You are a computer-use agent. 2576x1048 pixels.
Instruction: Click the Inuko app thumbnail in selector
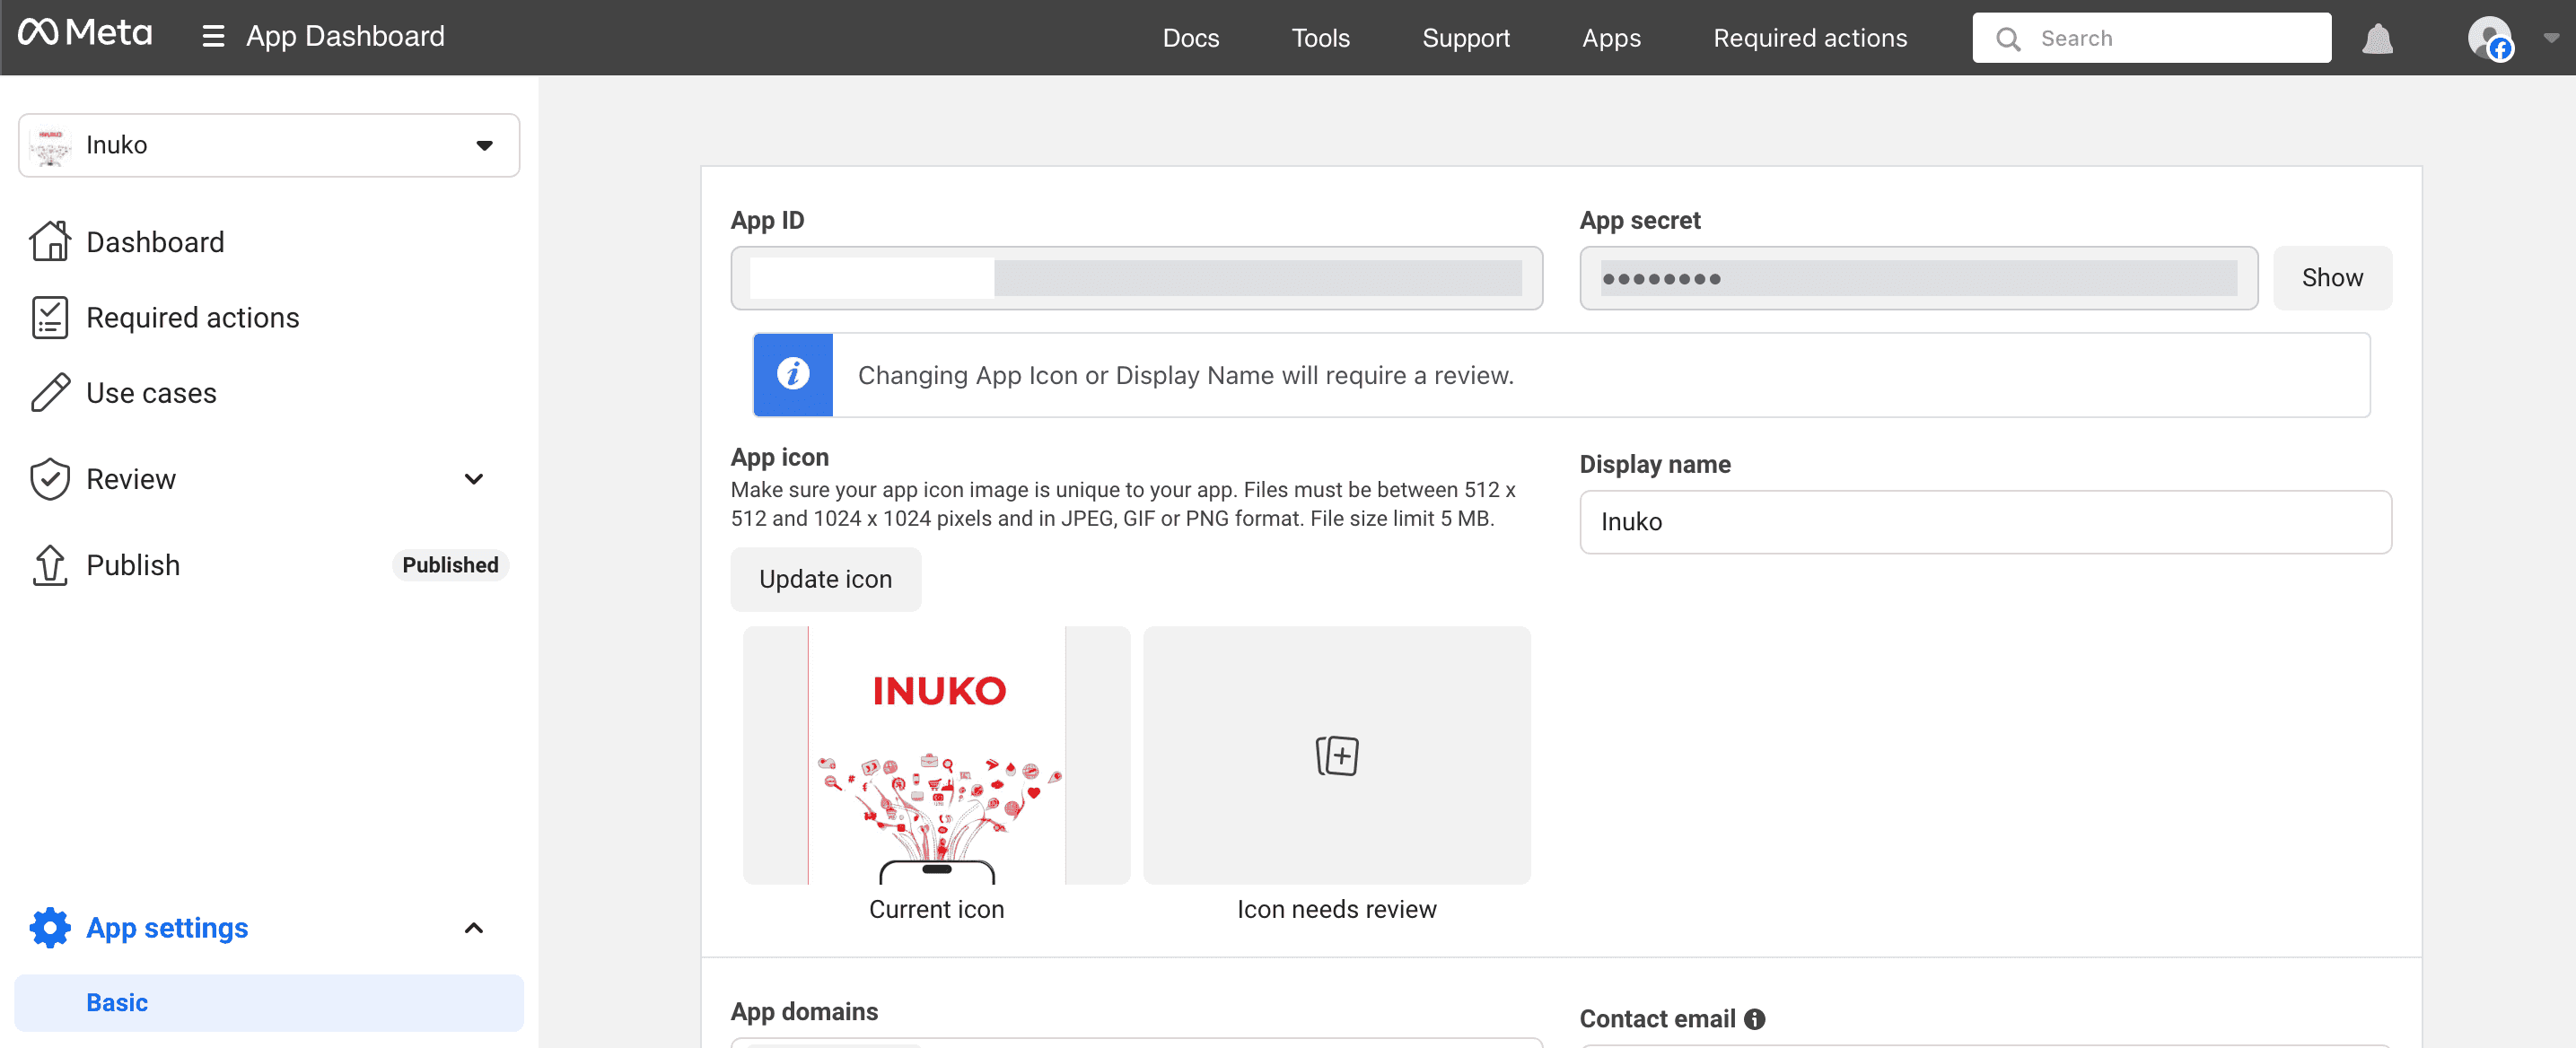pyautogui.click(x=51, y=146)
